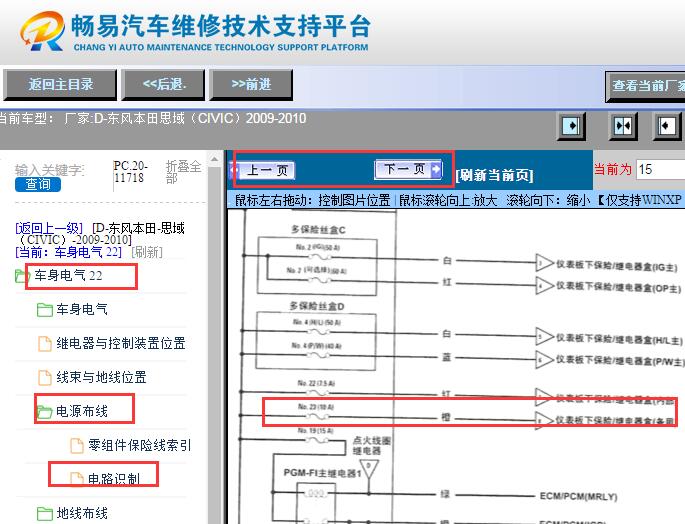Click folder icon beside 车身电气 22
The width and height of the screenshot is (685, 524).
pyautogui.click(x=22, y=276)
